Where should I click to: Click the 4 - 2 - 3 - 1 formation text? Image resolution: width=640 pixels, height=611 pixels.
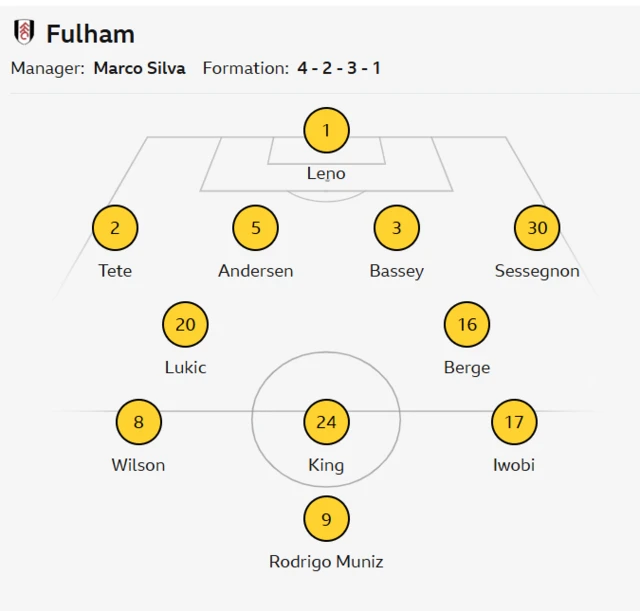pyautogui.click(x=339, y=69)
